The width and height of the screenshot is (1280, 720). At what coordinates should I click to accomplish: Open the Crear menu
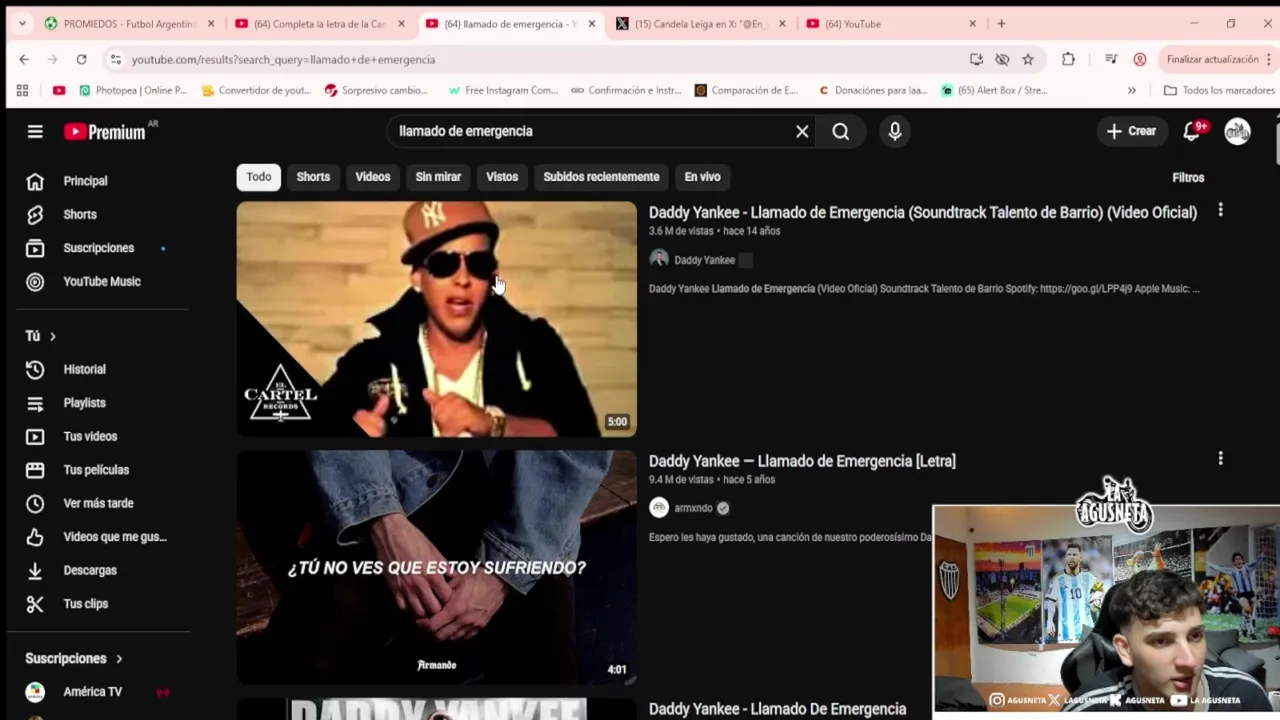point(1131,131)
